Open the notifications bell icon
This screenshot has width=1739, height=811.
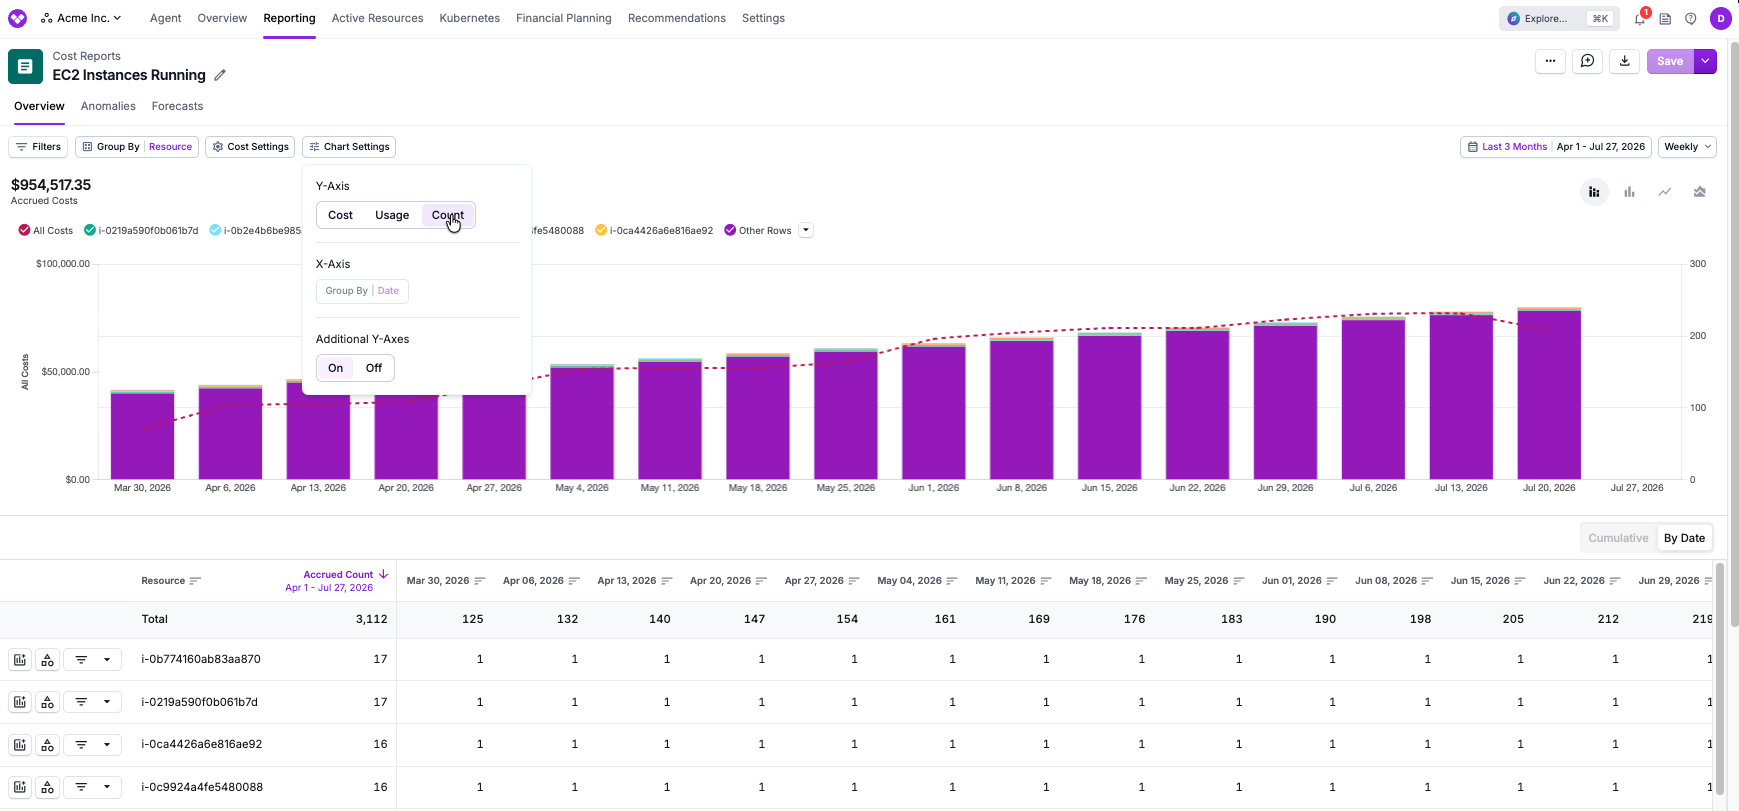click(1640, 18)
